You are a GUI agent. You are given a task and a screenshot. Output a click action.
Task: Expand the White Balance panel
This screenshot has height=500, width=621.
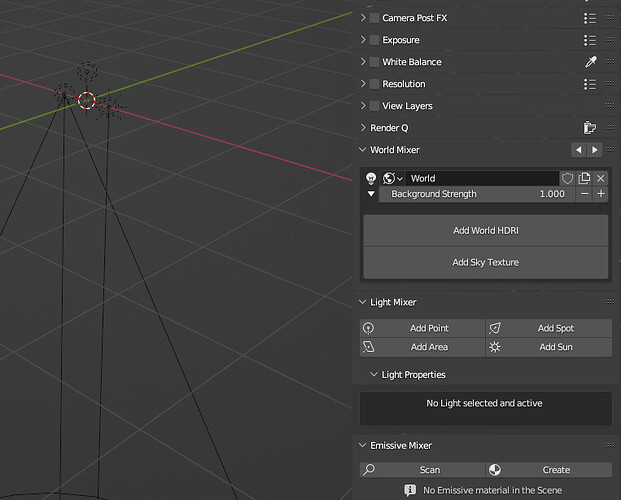(x=363, y=61)
